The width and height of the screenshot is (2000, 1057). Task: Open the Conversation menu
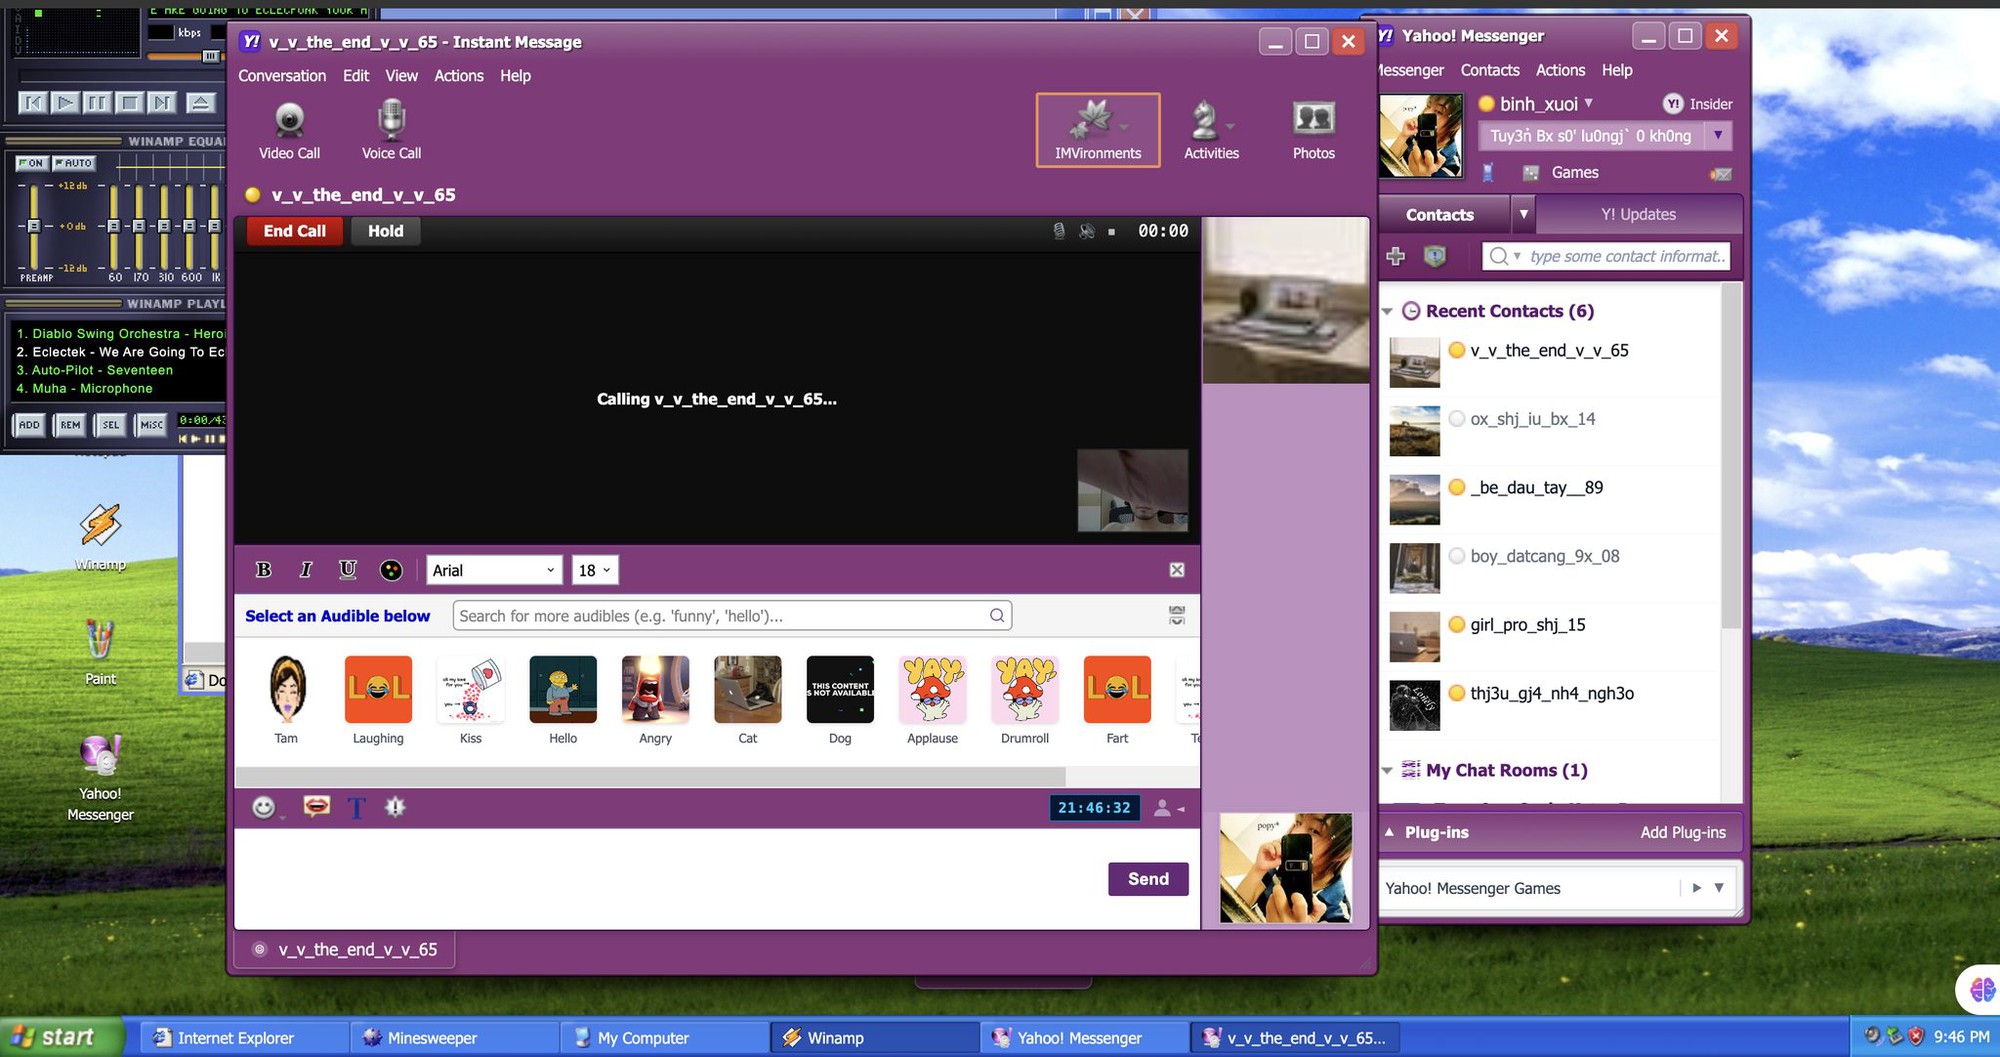point(282,75)
